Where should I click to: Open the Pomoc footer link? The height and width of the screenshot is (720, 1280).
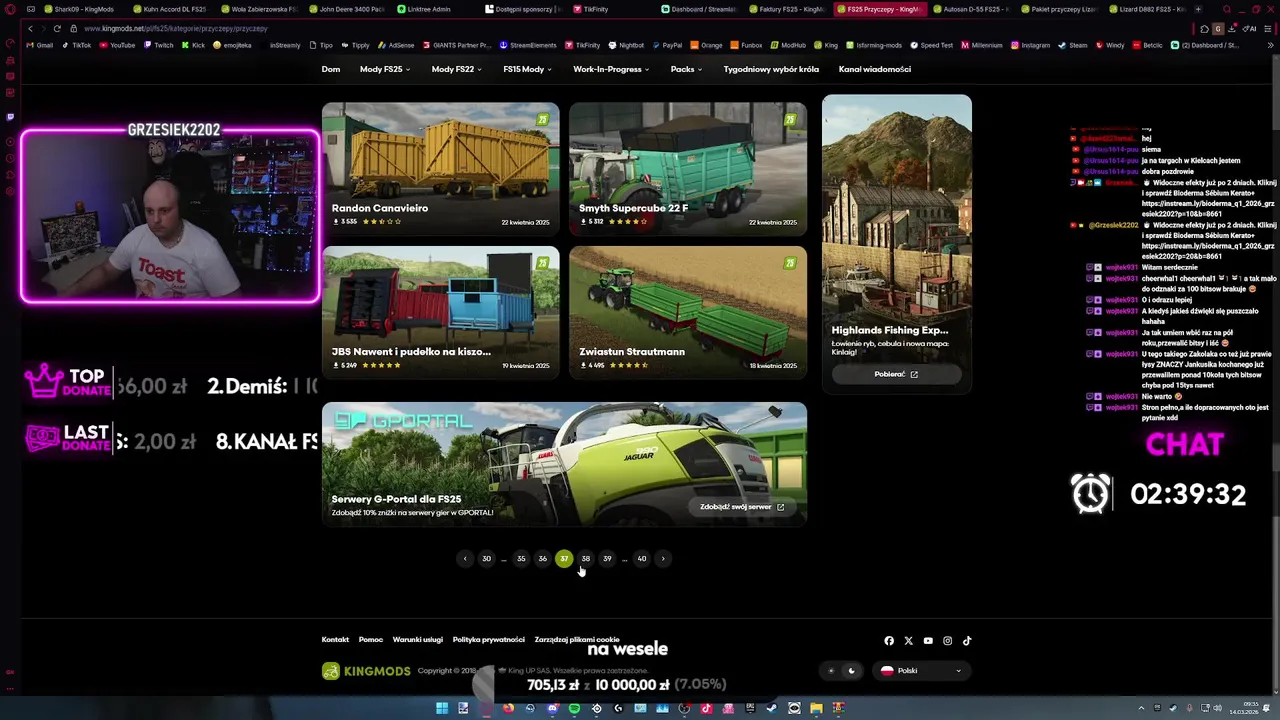tap(371, 640)
